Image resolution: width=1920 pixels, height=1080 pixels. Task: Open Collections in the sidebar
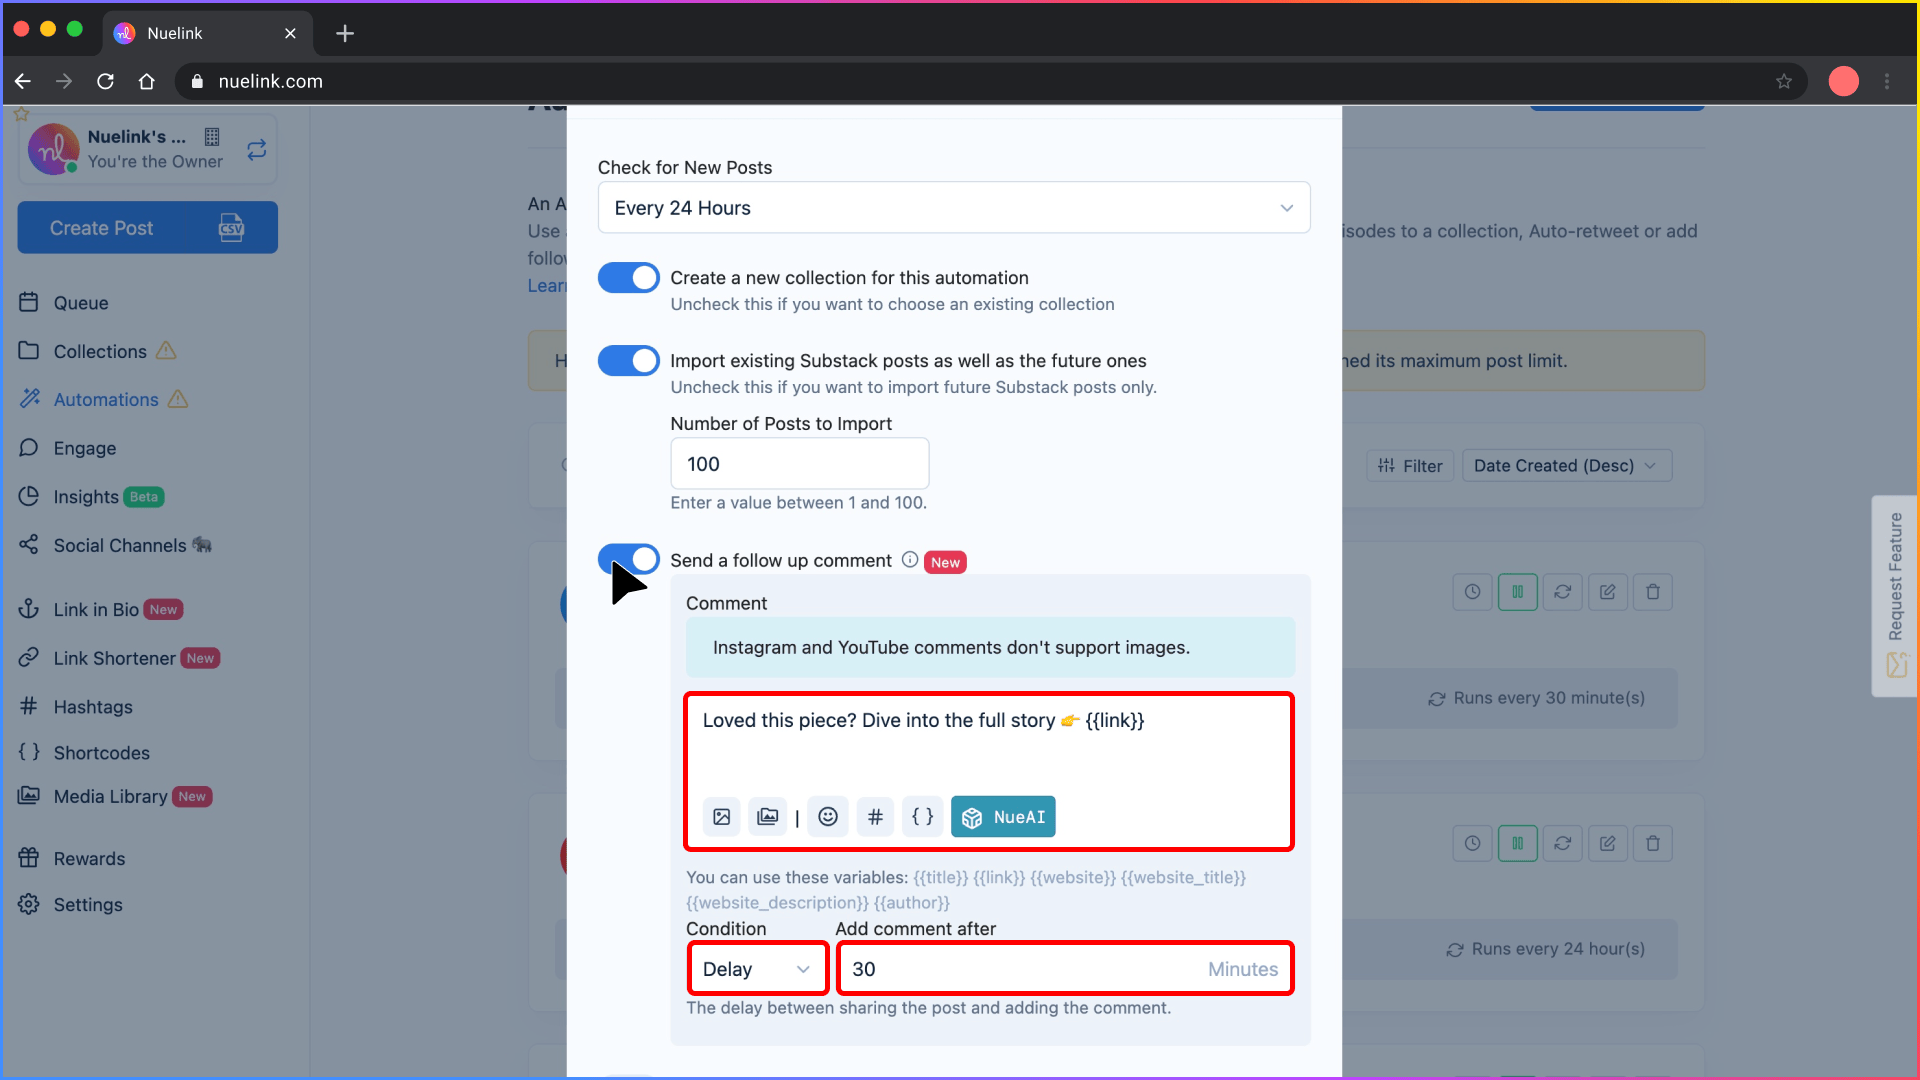coord(98,351)
